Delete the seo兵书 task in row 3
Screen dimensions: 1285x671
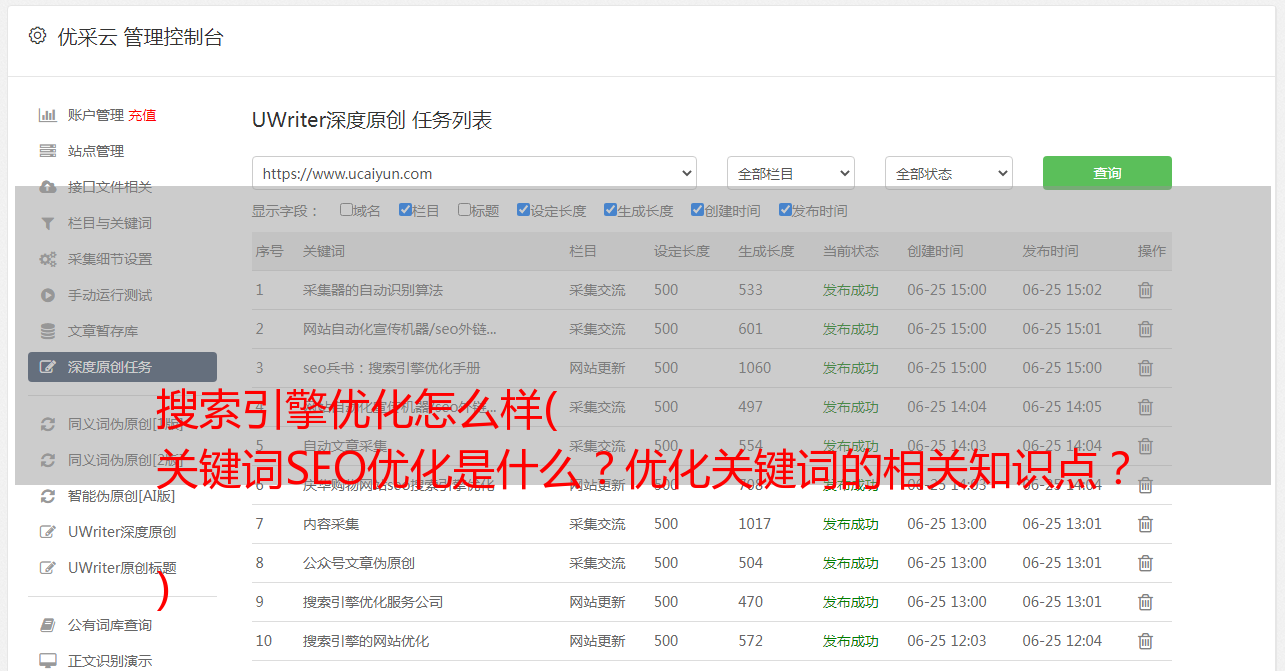(x=1146, y=368)
